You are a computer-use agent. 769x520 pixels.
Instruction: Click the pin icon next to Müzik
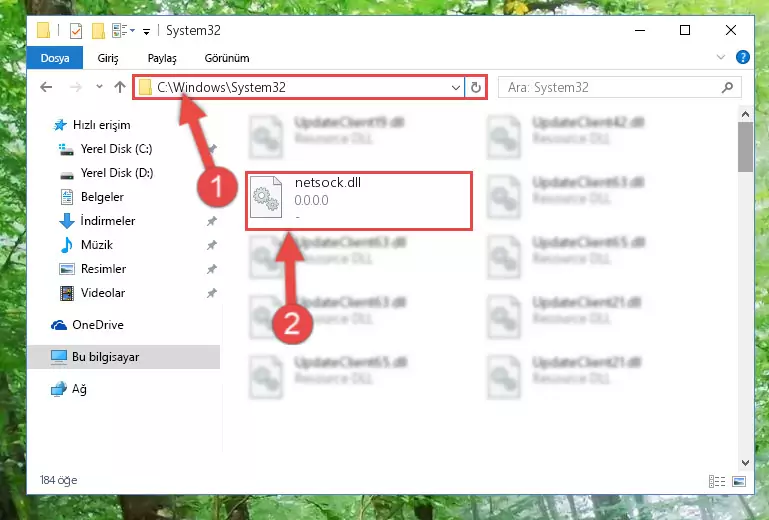211,245
